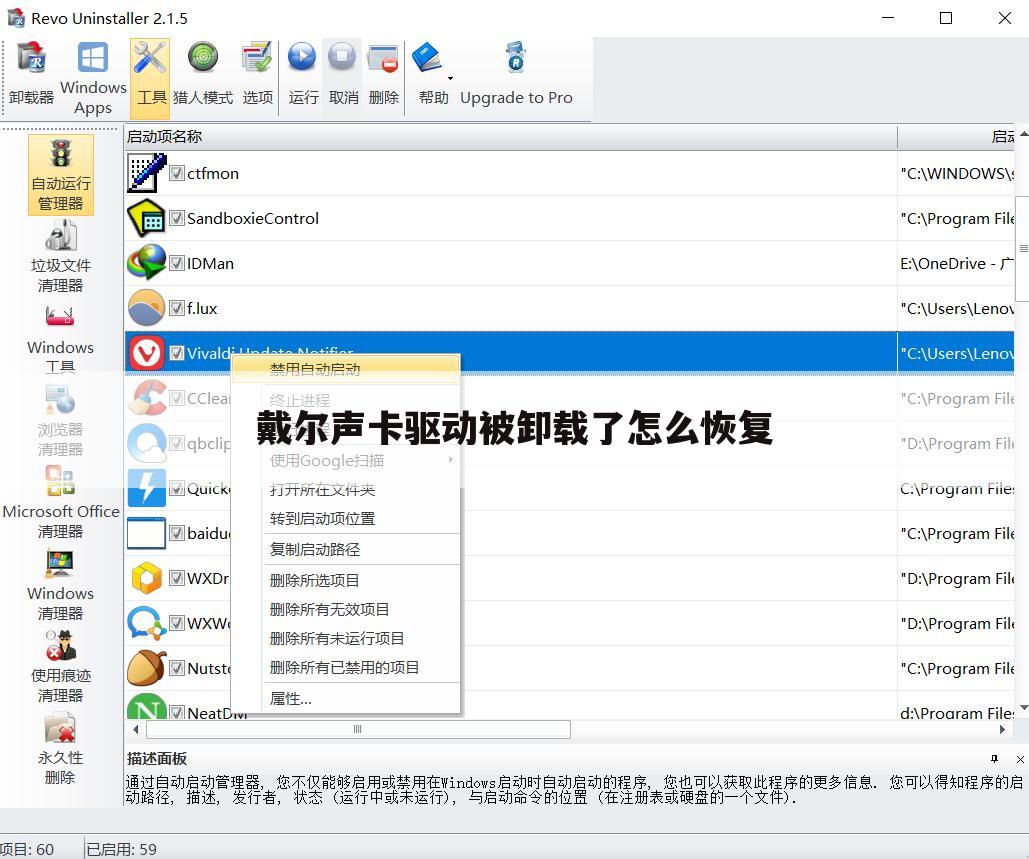Click the 删除 delete toolbar icon

(383, 73)
